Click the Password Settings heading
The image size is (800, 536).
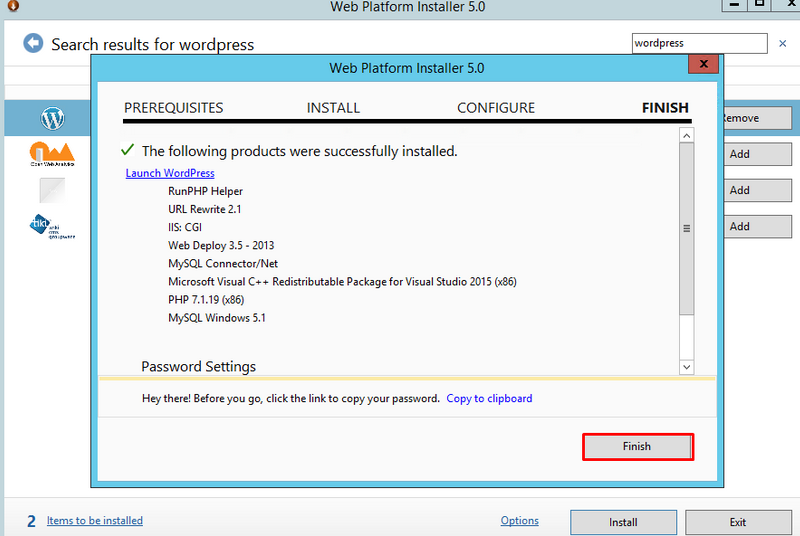(x=198, y=367)
